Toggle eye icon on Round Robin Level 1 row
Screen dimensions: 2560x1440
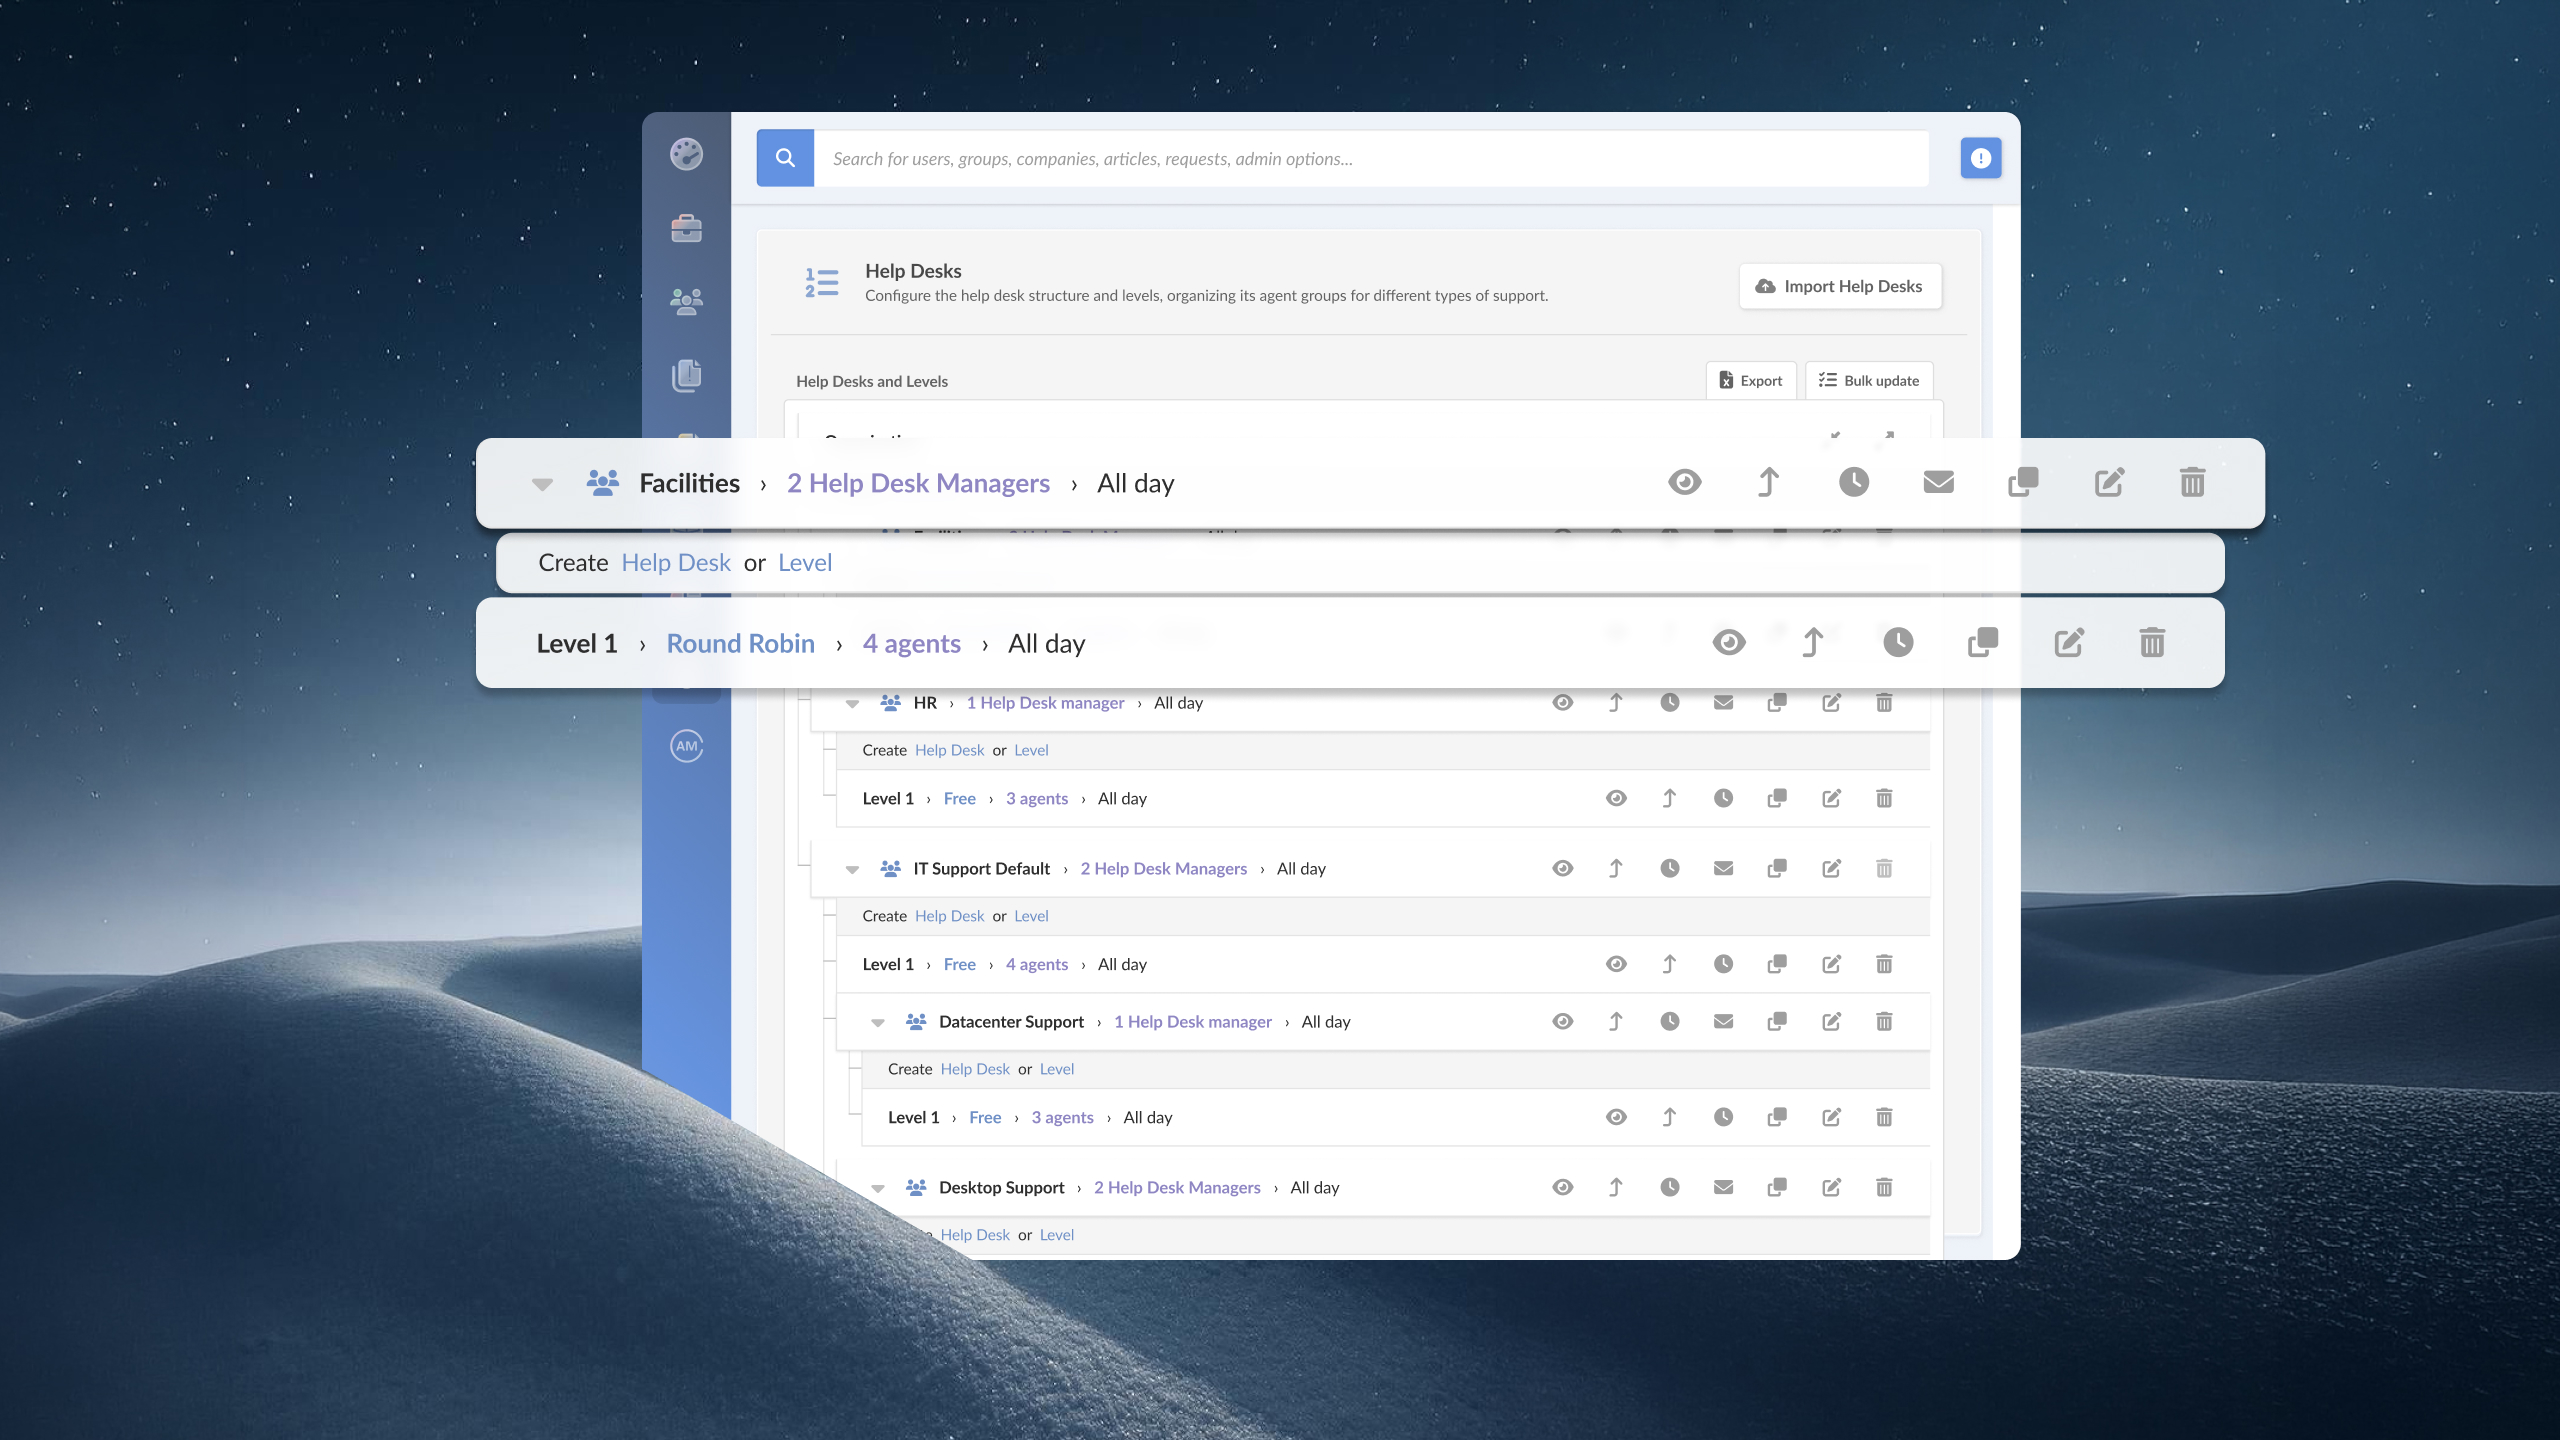(1729, 642)
